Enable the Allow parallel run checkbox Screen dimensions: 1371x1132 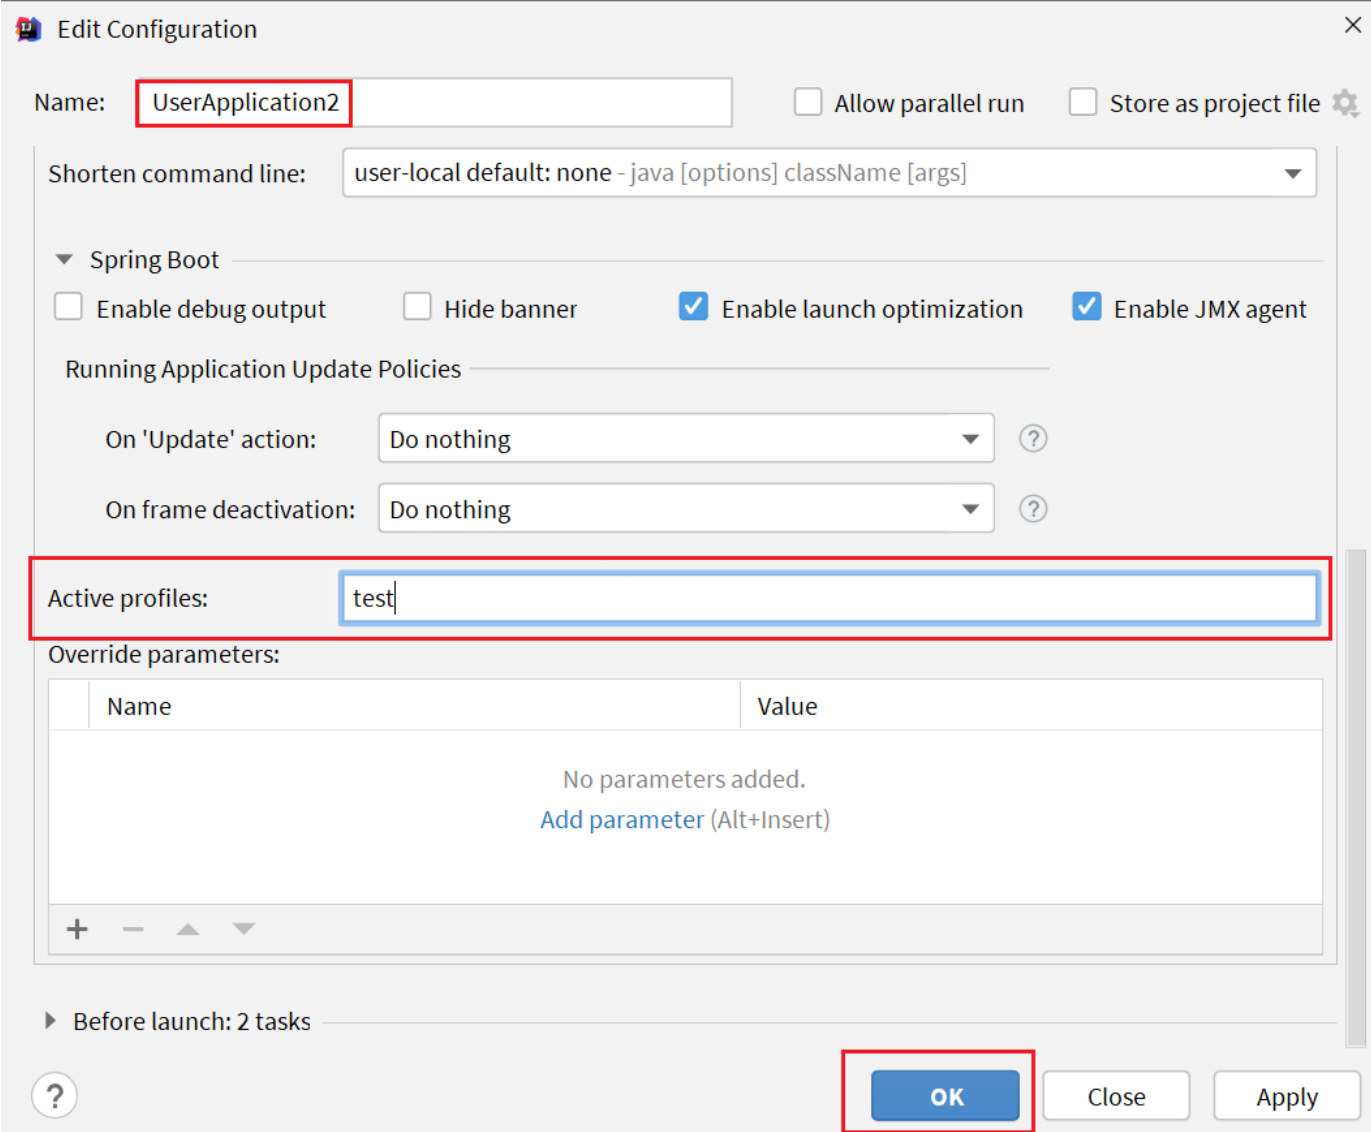(x=808, y=103)
